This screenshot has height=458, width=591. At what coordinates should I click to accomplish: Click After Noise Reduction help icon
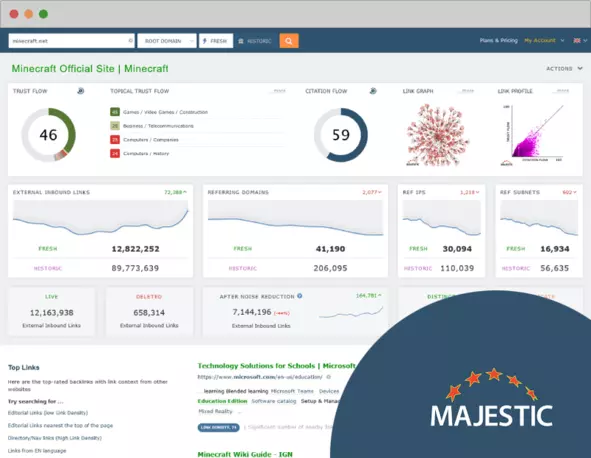click(300, 296)
